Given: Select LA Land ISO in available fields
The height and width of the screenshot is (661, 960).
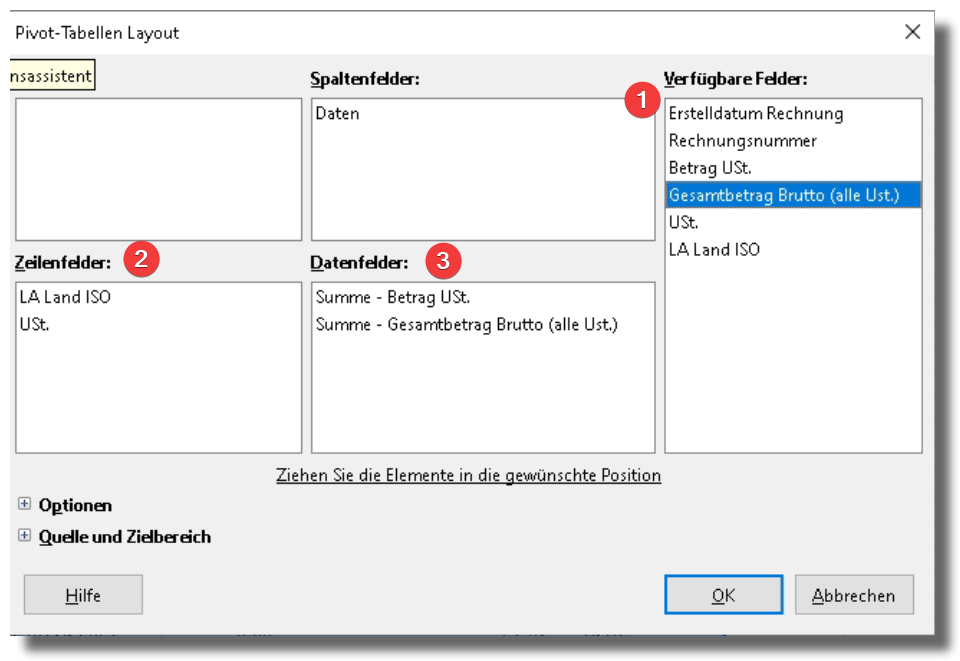Looking at the screenshot, I should [714, 249].
